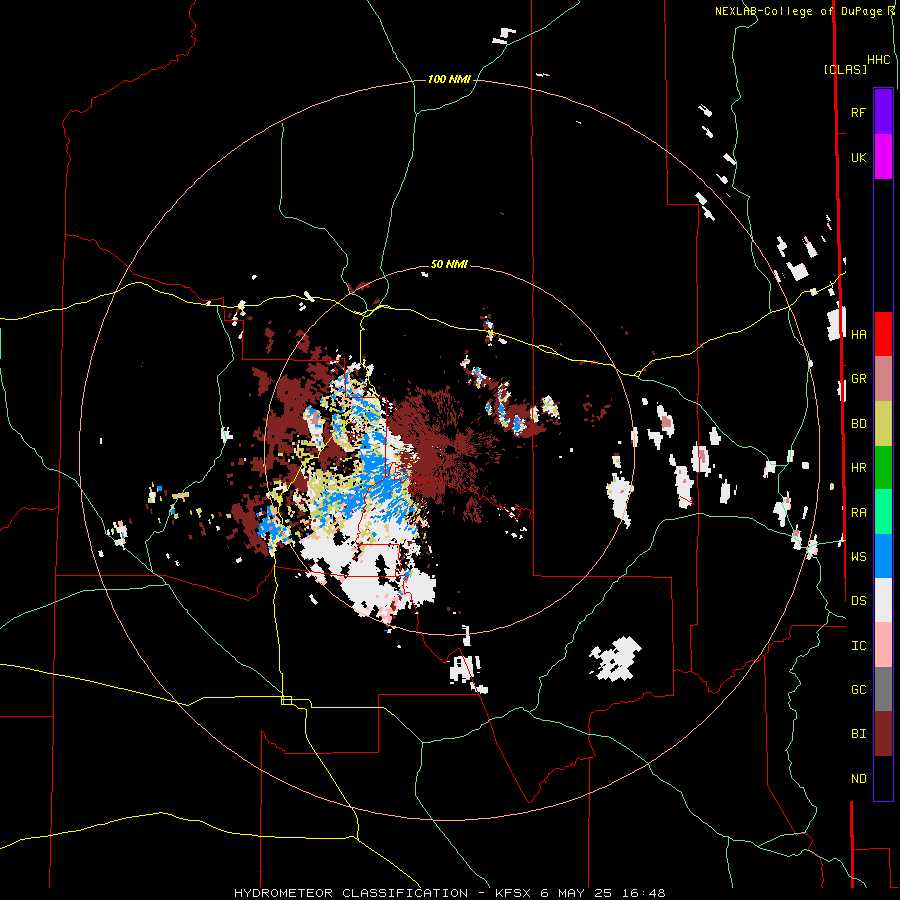Click the RF legend label
The height and width of the screenshot is (900, 900).
click(x=858, y=112)
